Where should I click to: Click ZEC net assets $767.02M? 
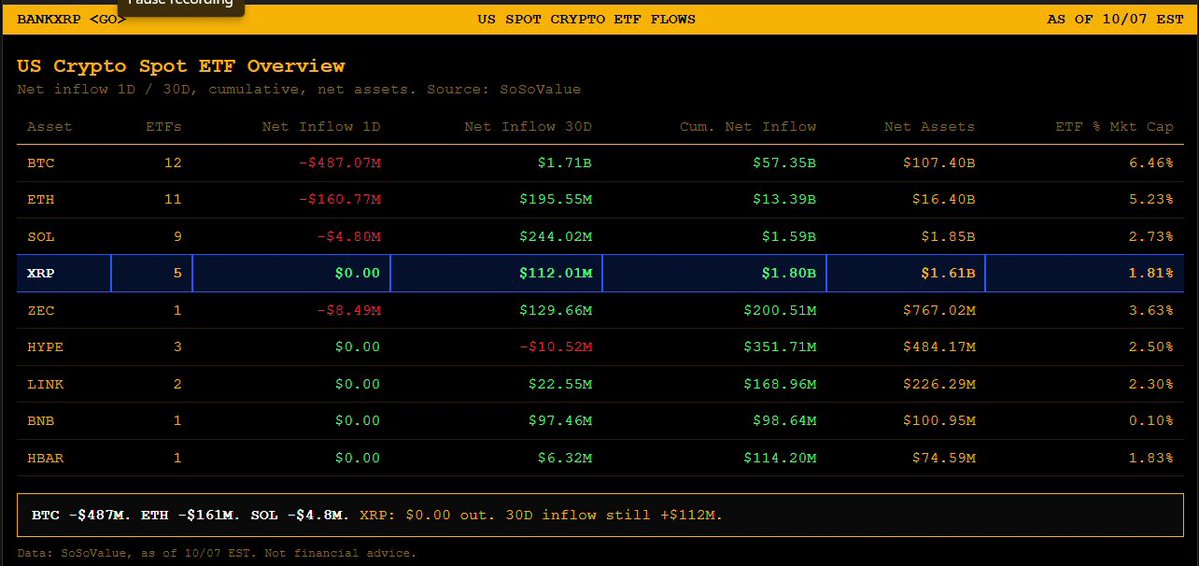point(939,310)
